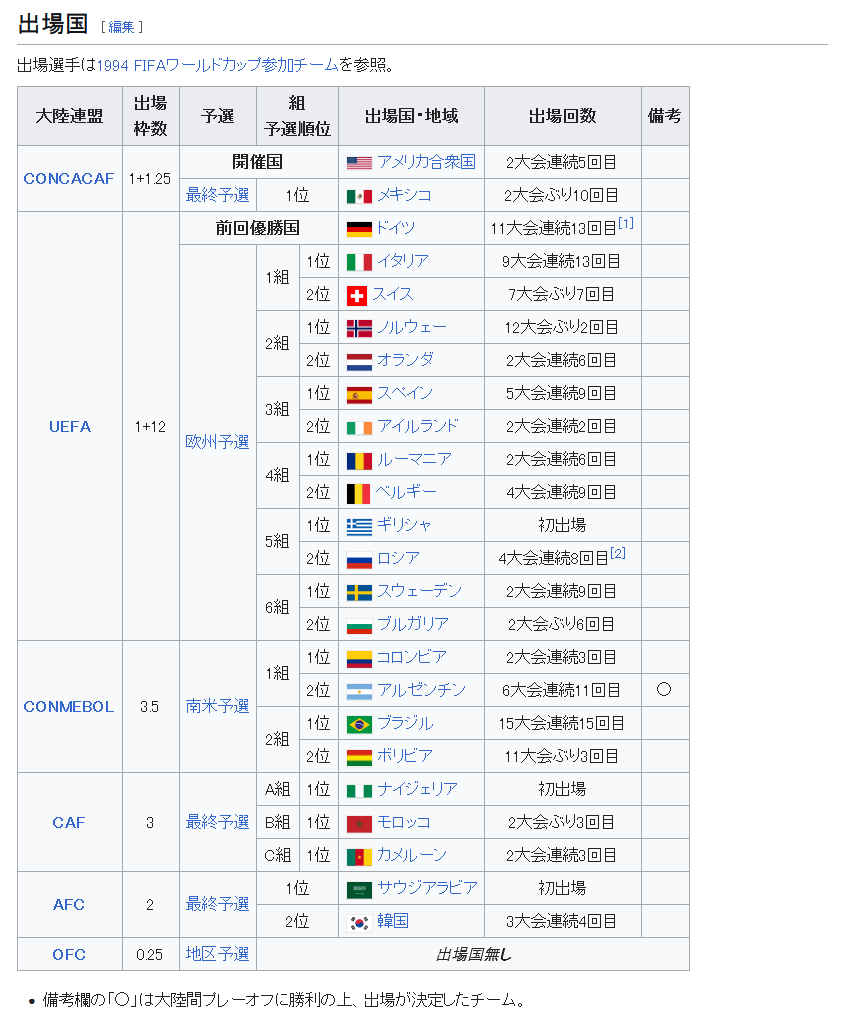Viewport: 842px width, 1026px height.
Task: Click the South Korea flag icon
Action: 359,922
